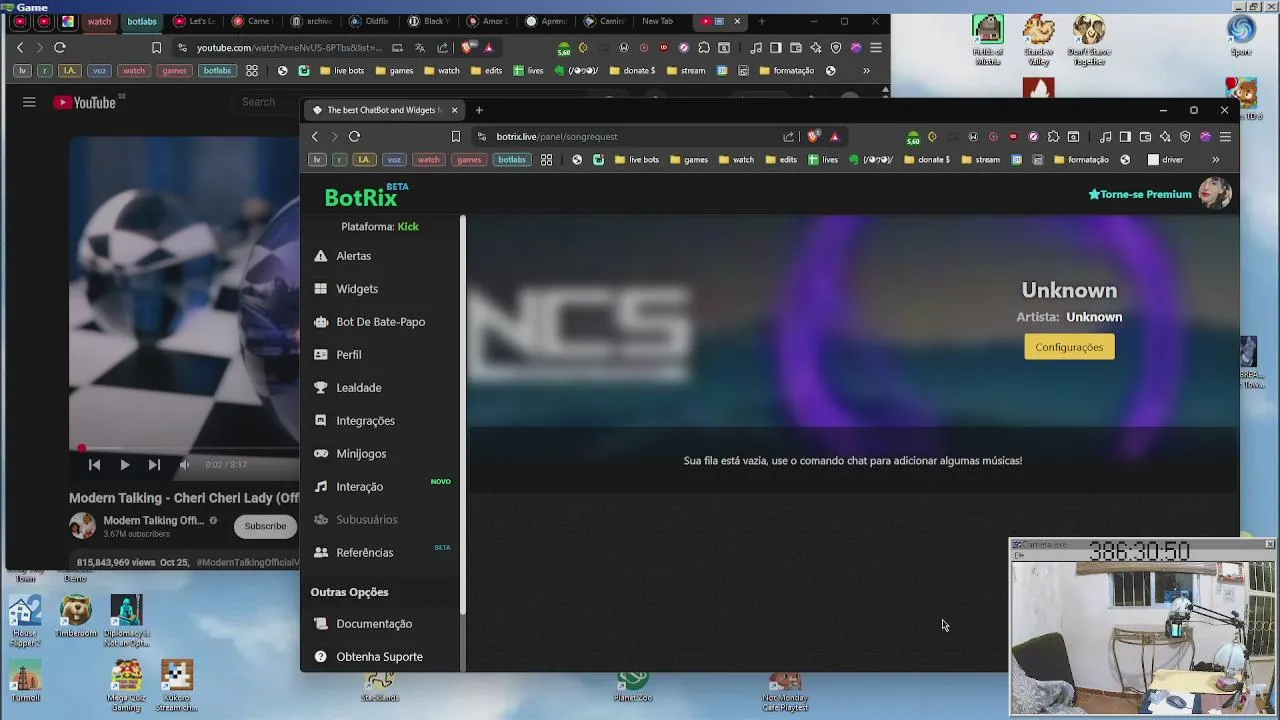
Task: Mute the YouTube player volume
Action: (x=184, y=465)
